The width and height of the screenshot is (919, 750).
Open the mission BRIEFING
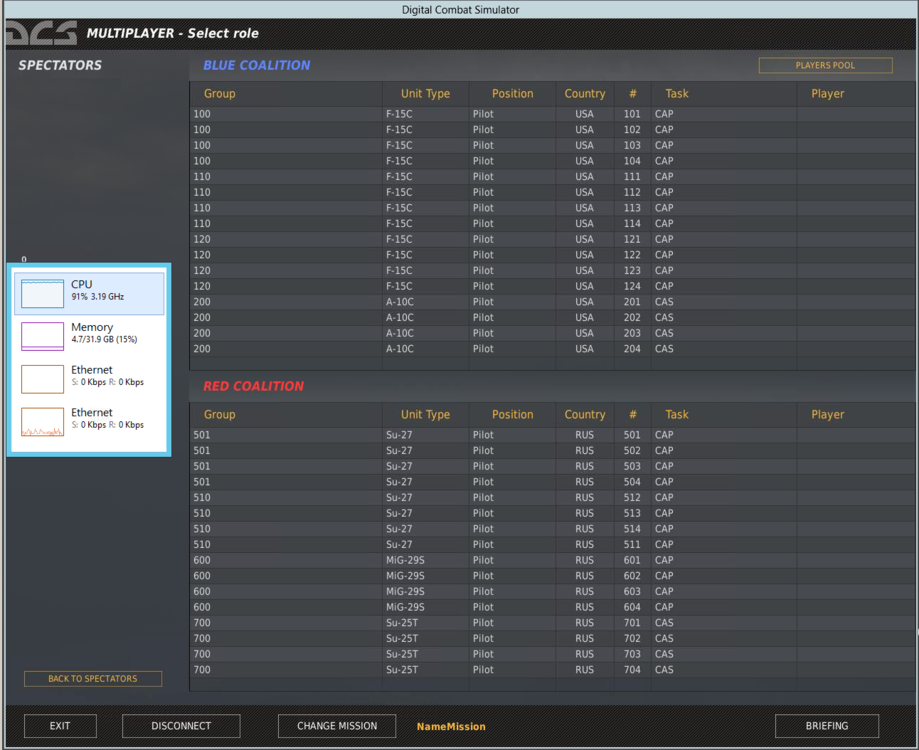pos(826,726)
